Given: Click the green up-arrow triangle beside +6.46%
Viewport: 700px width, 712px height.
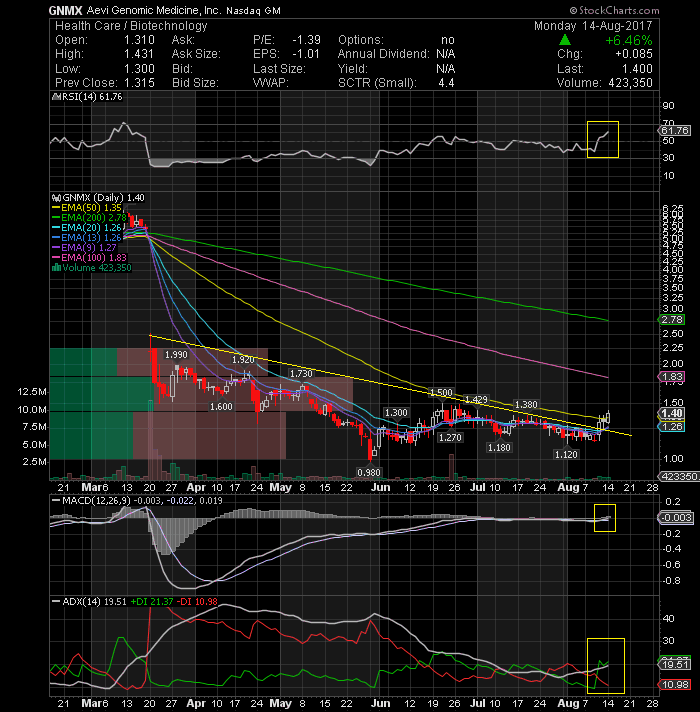Looking at the screenshot, I should 565,40.
